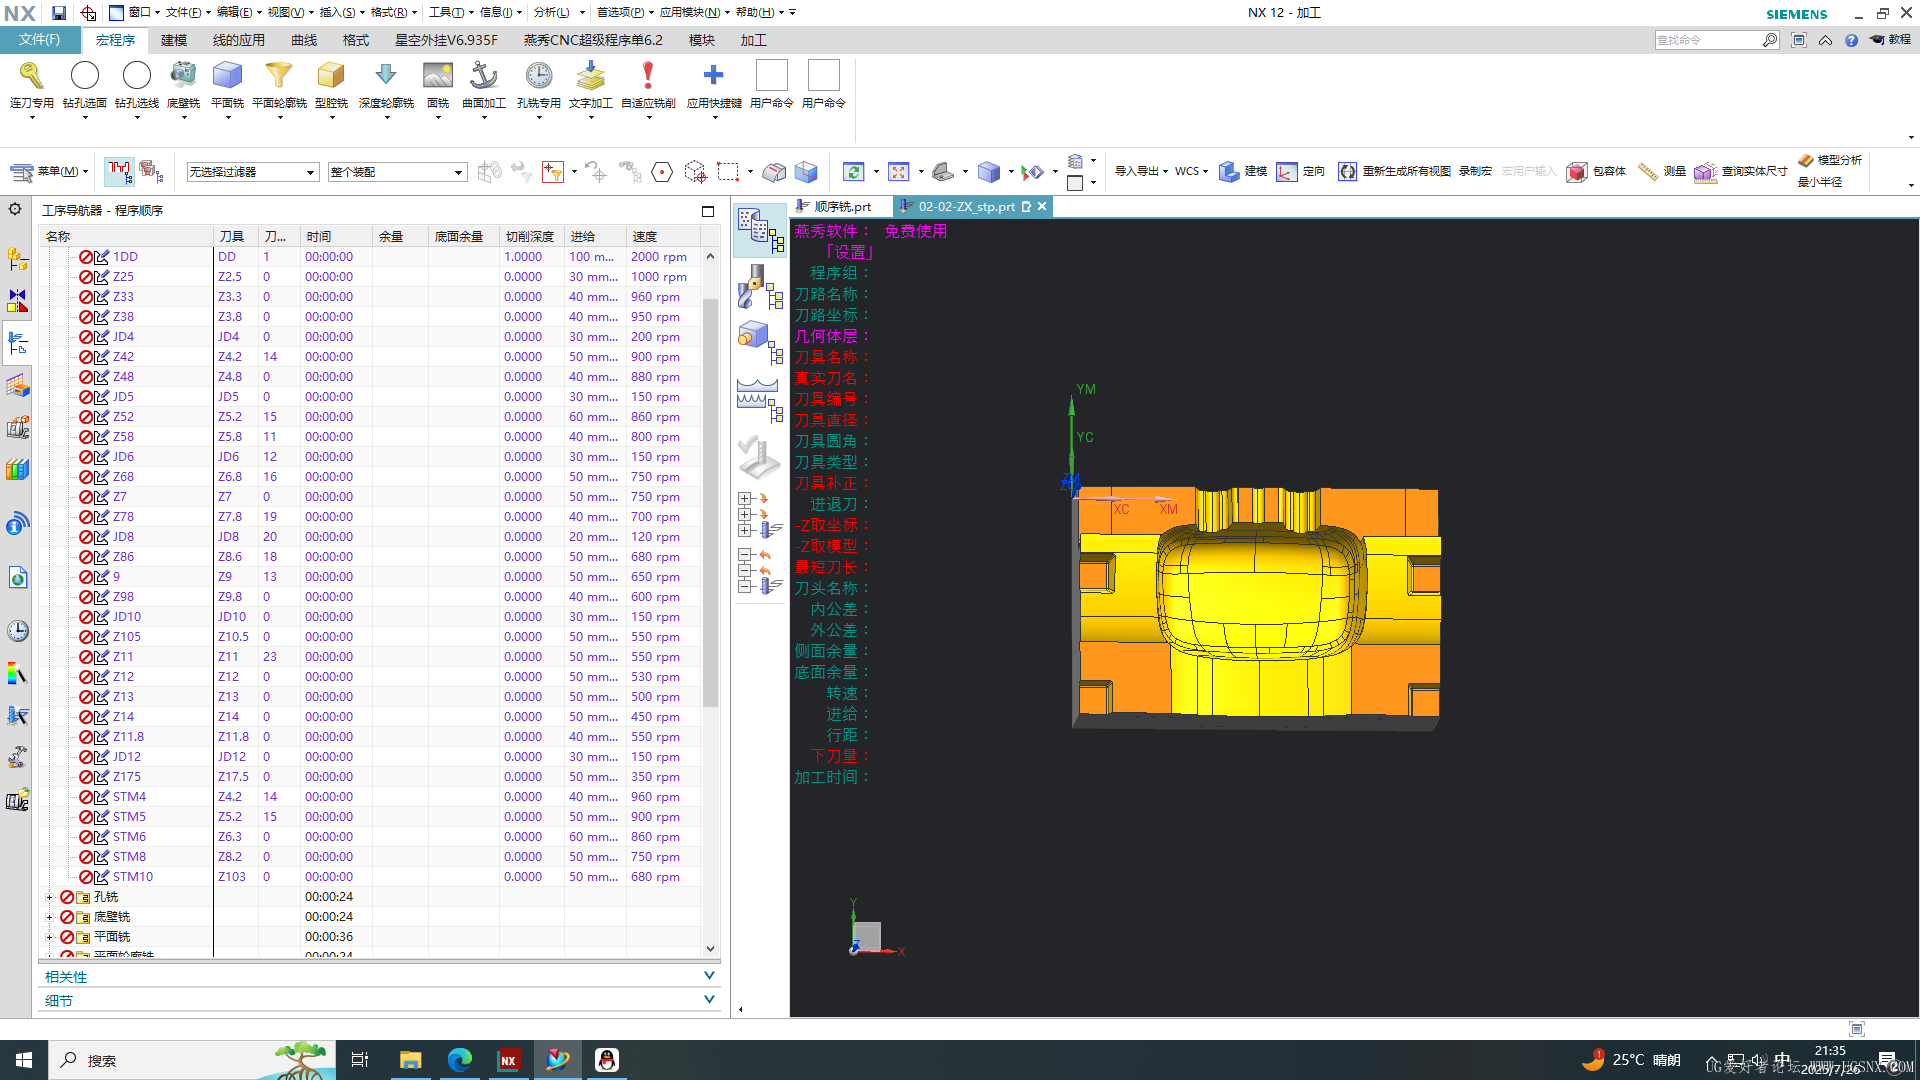
Task: Click the 曲面加工 anchor icon
Action: pos(484,75)
